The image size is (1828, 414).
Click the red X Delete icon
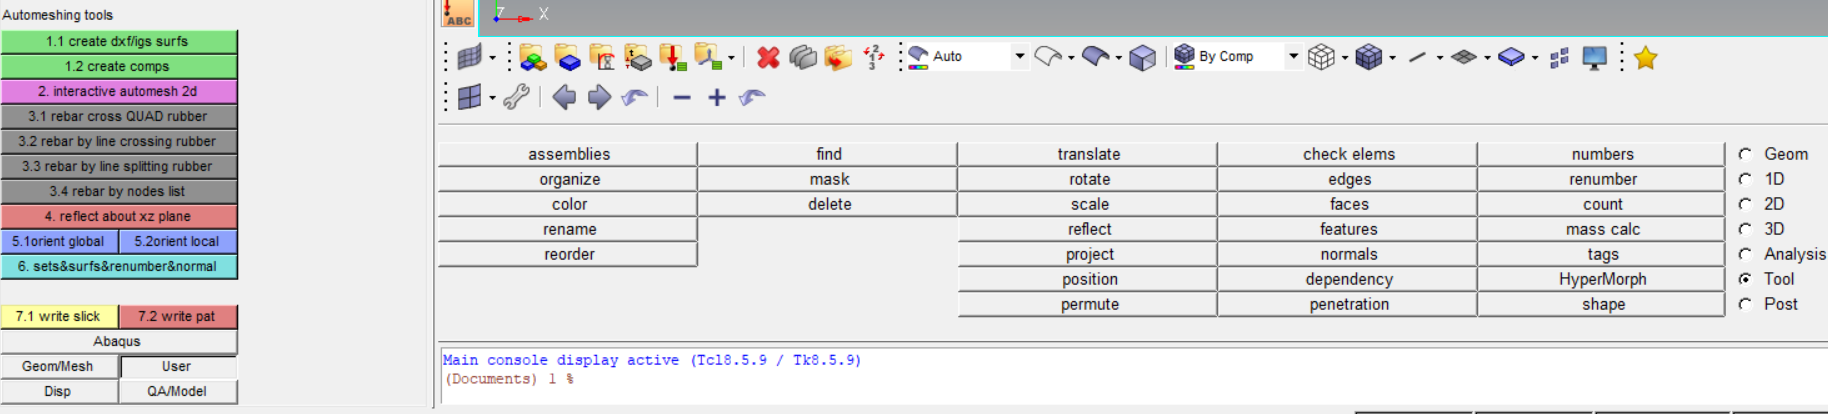pos(768,57)
